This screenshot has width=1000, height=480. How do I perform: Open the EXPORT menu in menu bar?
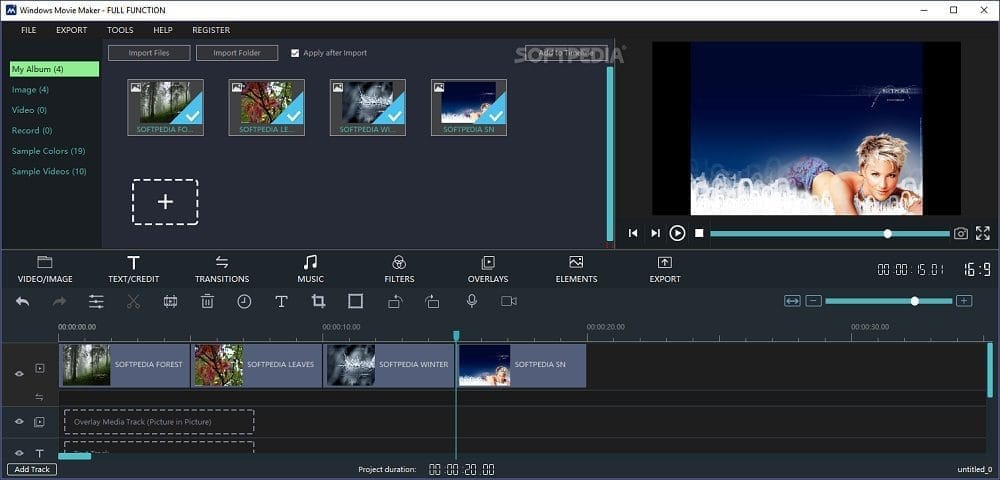pyautogui.click(x=71, y=30)
